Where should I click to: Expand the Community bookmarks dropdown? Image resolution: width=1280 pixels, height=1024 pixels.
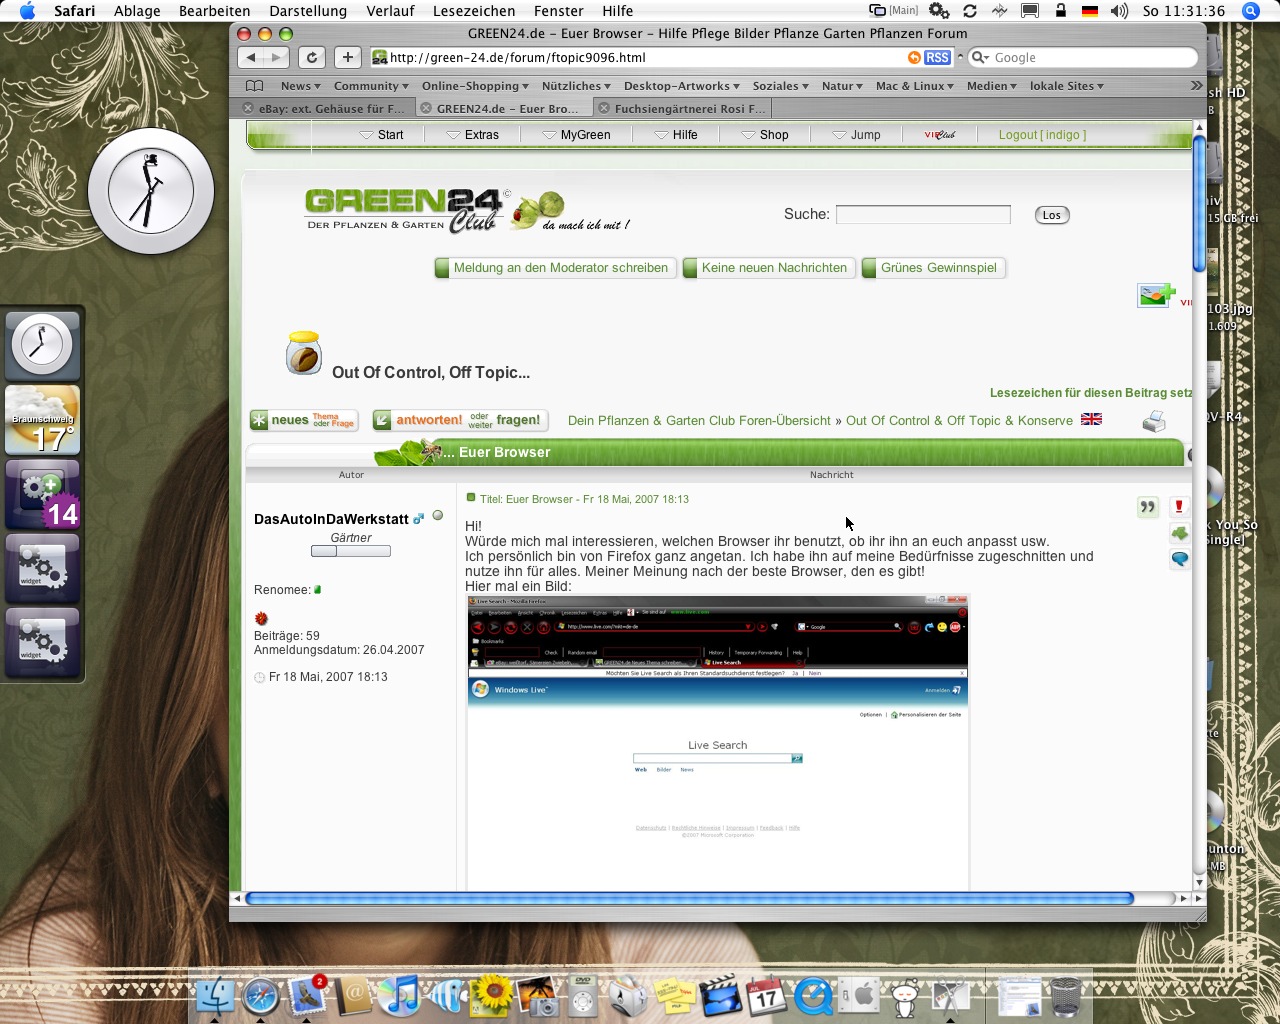[x=371, y=86]
